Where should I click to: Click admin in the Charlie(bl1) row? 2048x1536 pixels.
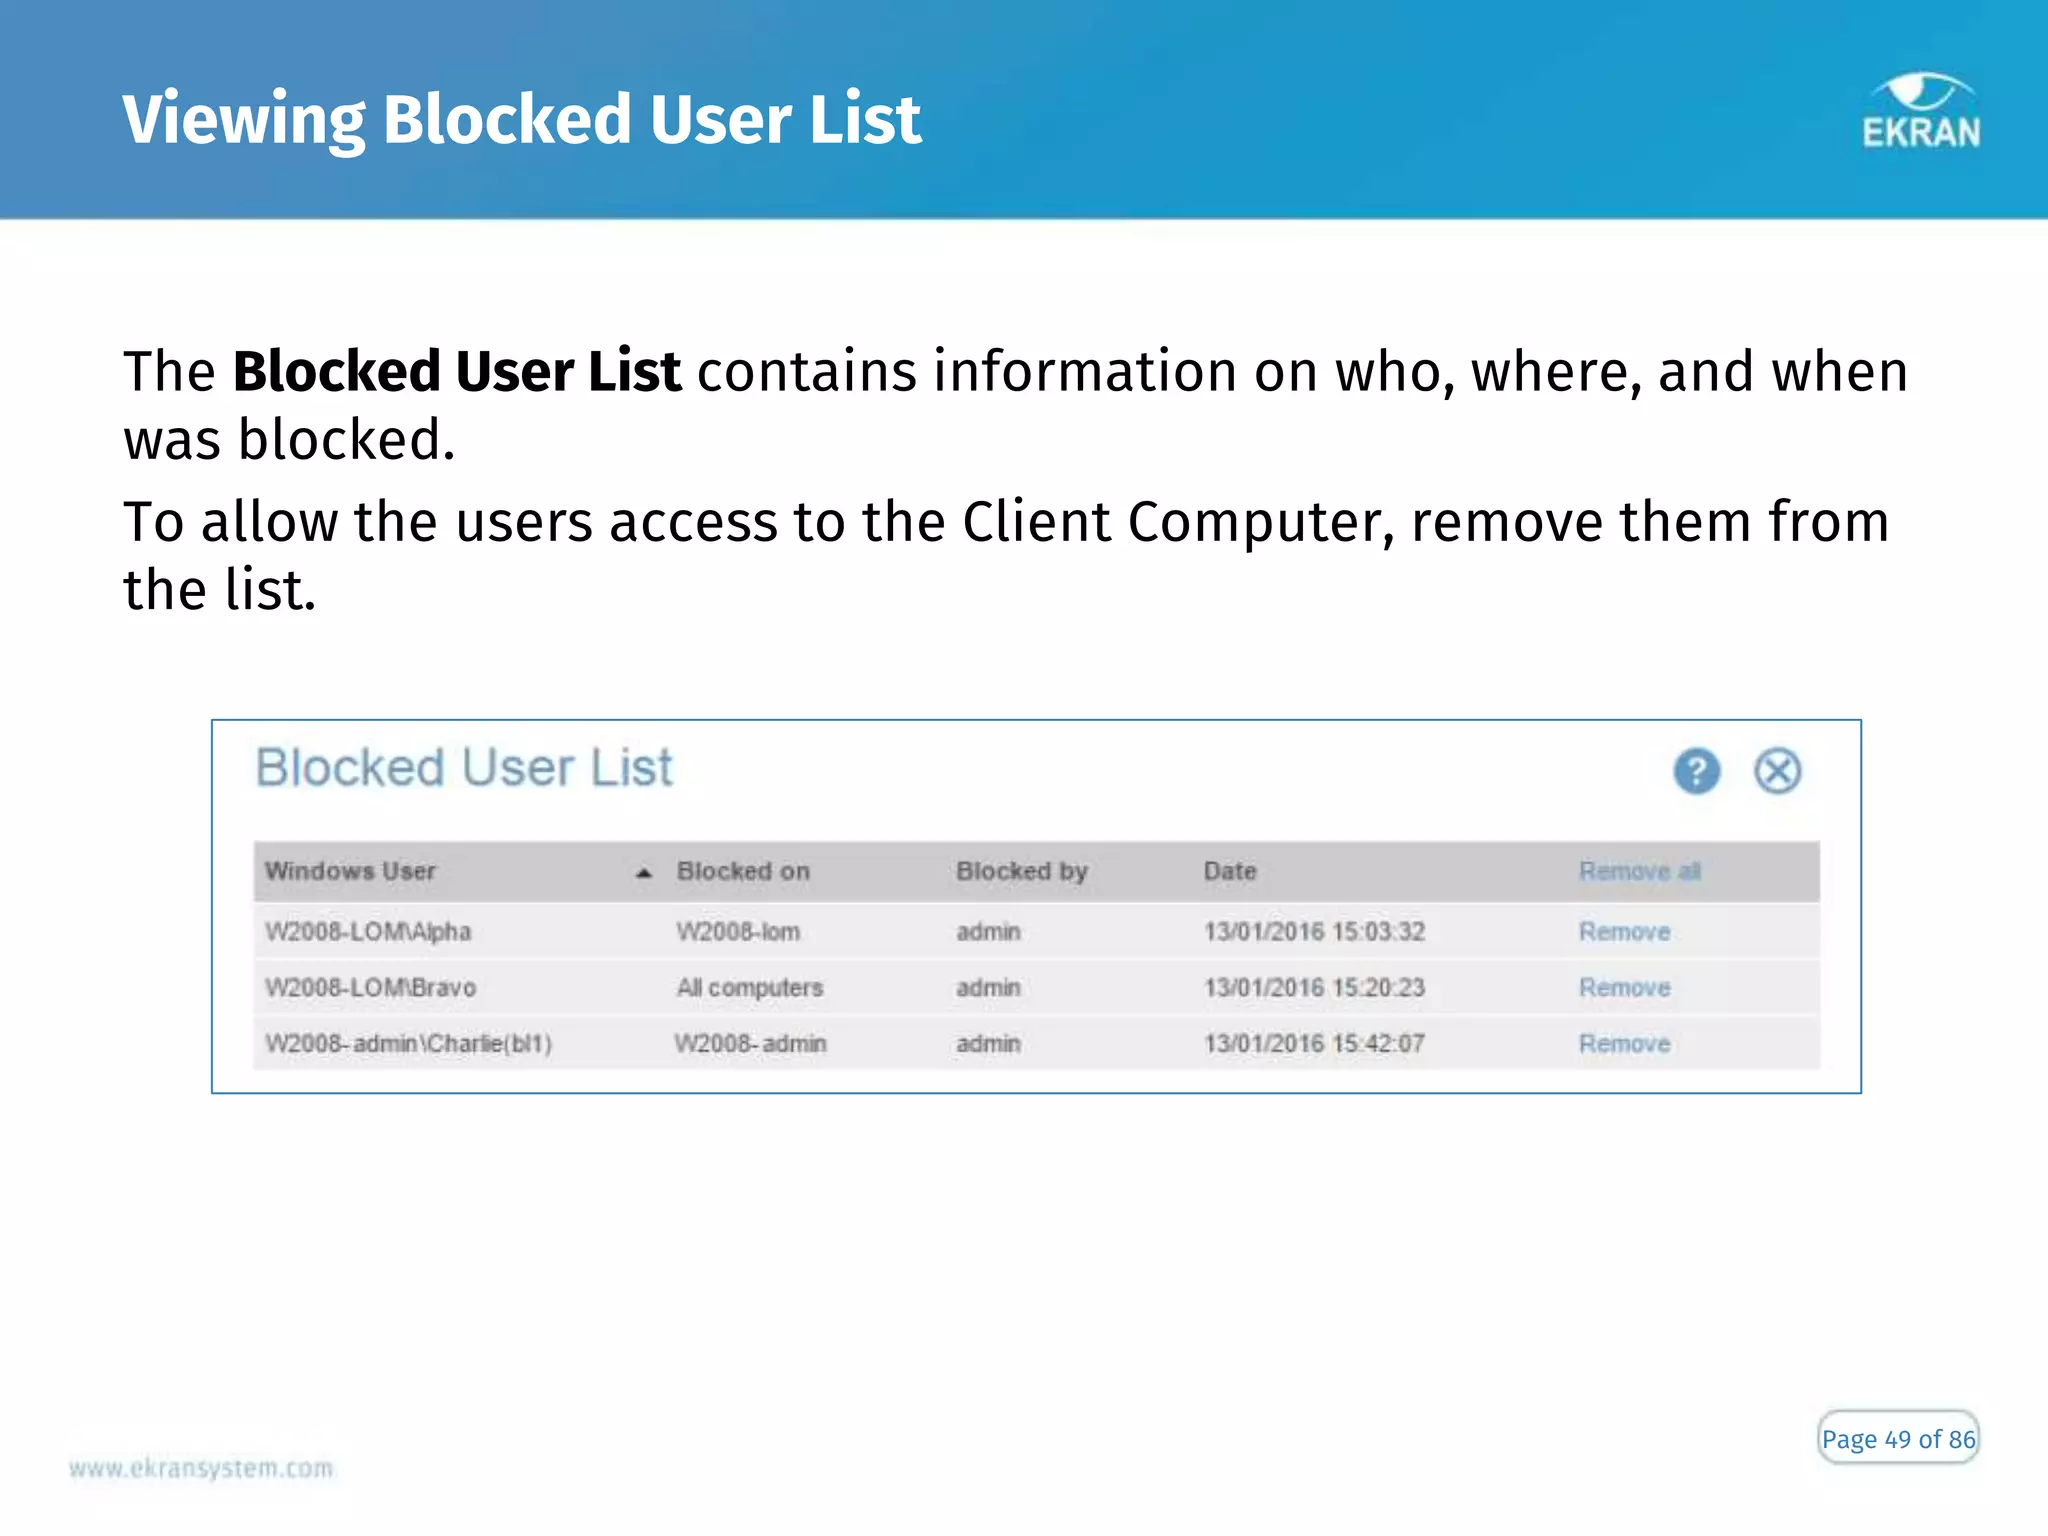(x=988, y=1043)
